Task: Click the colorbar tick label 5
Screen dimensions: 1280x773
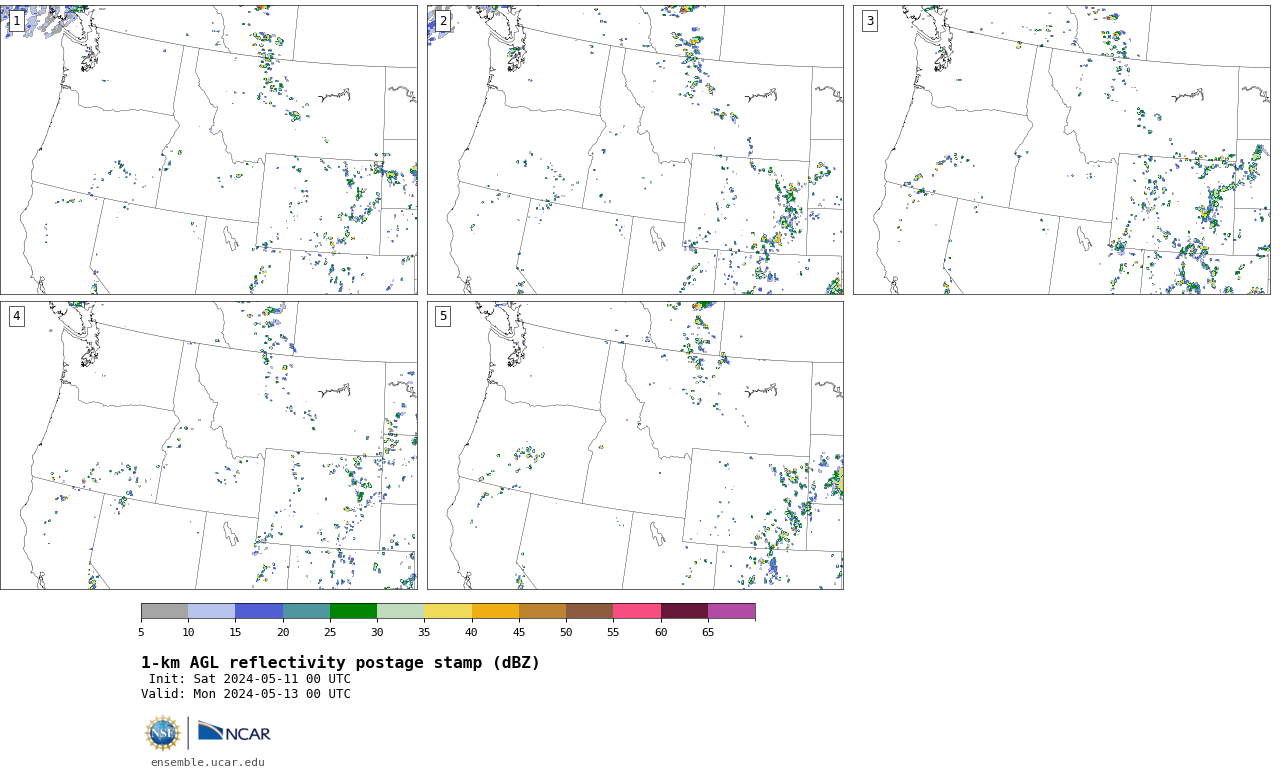Action: [x=141, y=632]
